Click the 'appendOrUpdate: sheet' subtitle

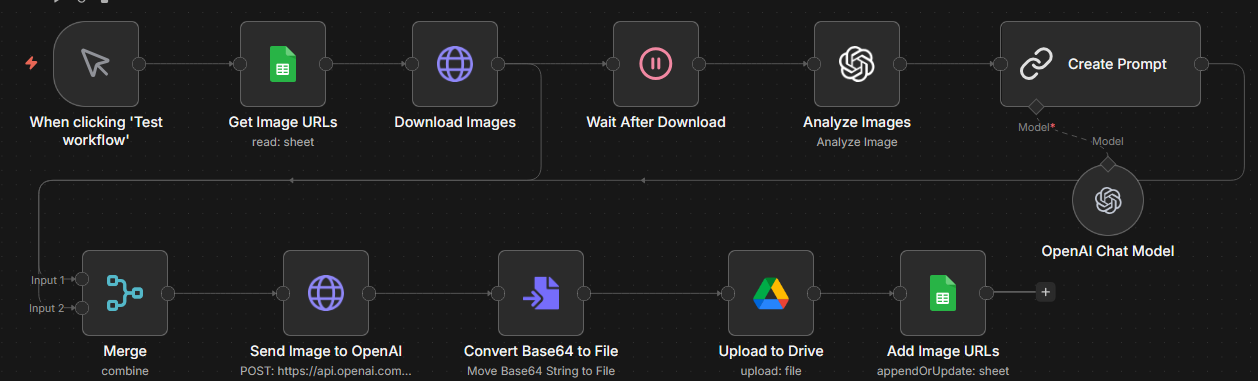pyautogui.click(x=943, y=371)
